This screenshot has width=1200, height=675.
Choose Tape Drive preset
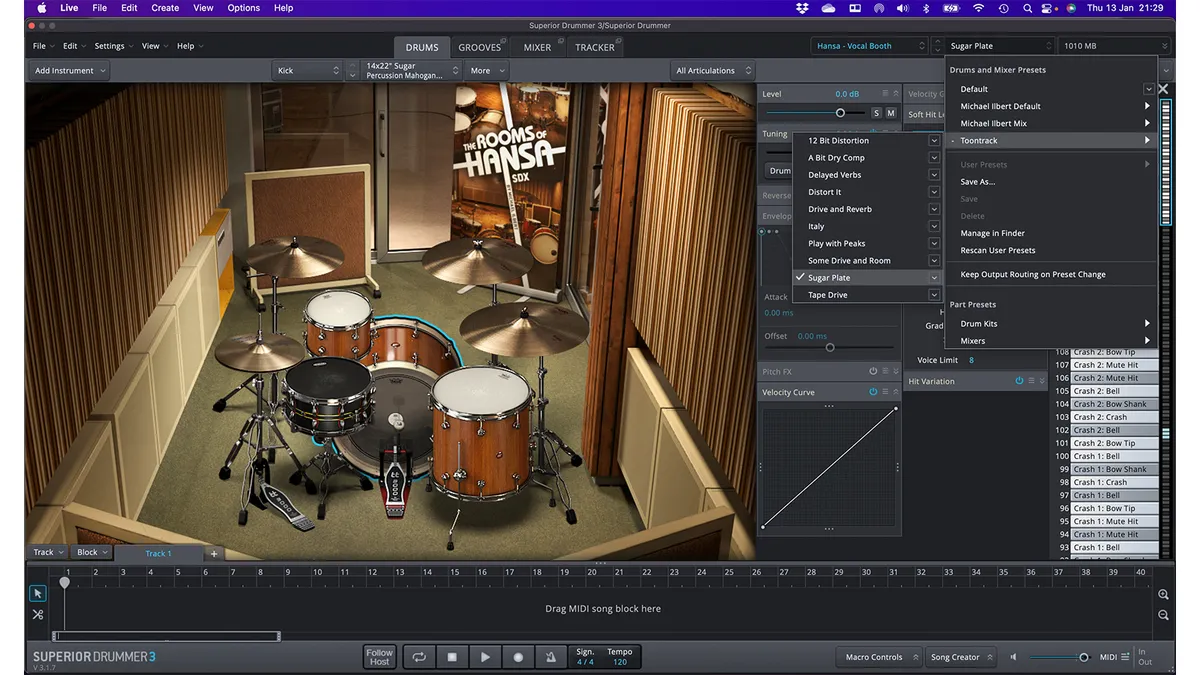pos(867,295)
